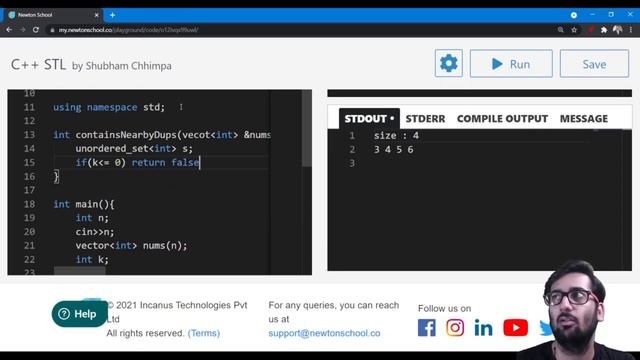Show the MESSAGE tab
640x360 pixels.
[584, 119]
